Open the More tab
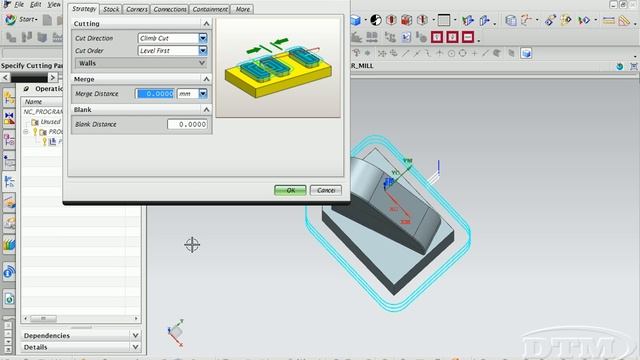This screenshot has height=360, width=640. click(242, 9)
